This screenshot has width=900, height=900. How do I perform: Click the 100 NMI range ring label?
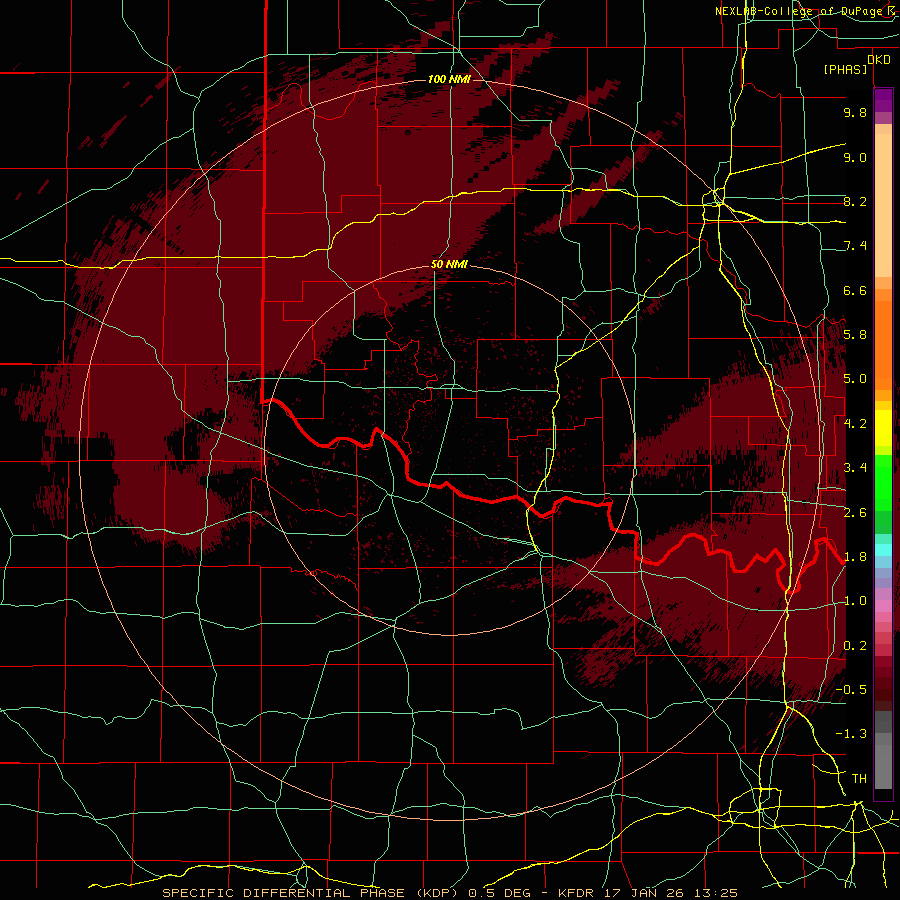pos(449,79)
